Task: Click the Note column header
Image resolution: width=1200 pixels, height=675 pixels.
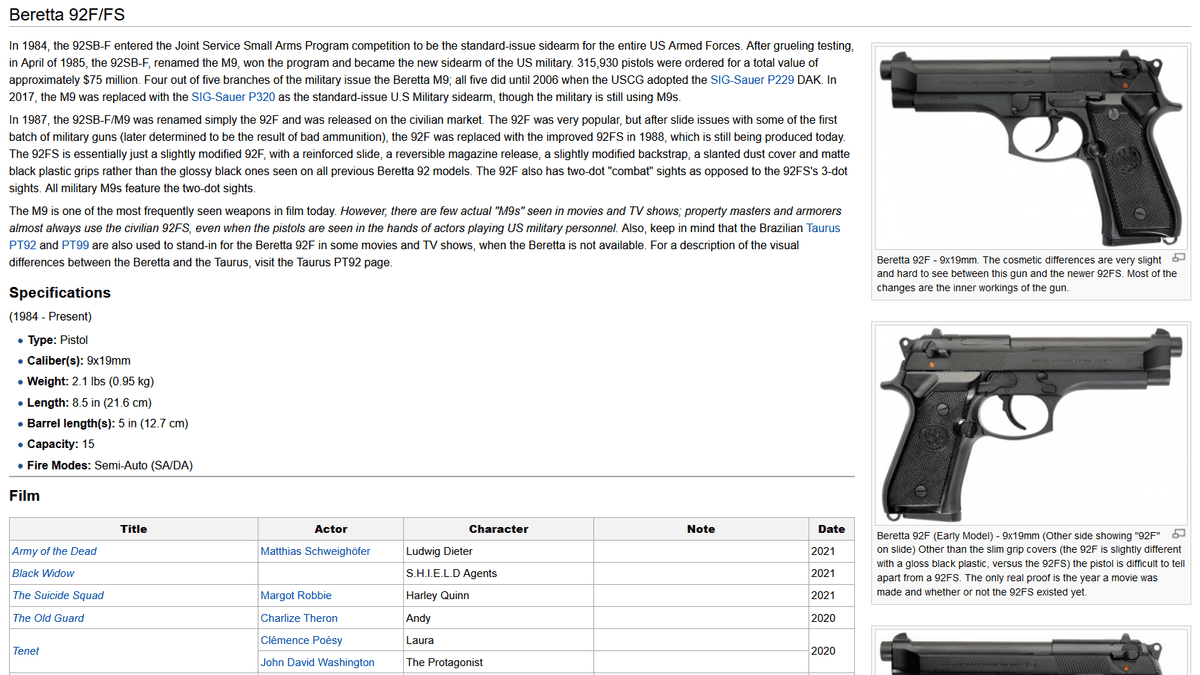Action: [701, 529]
